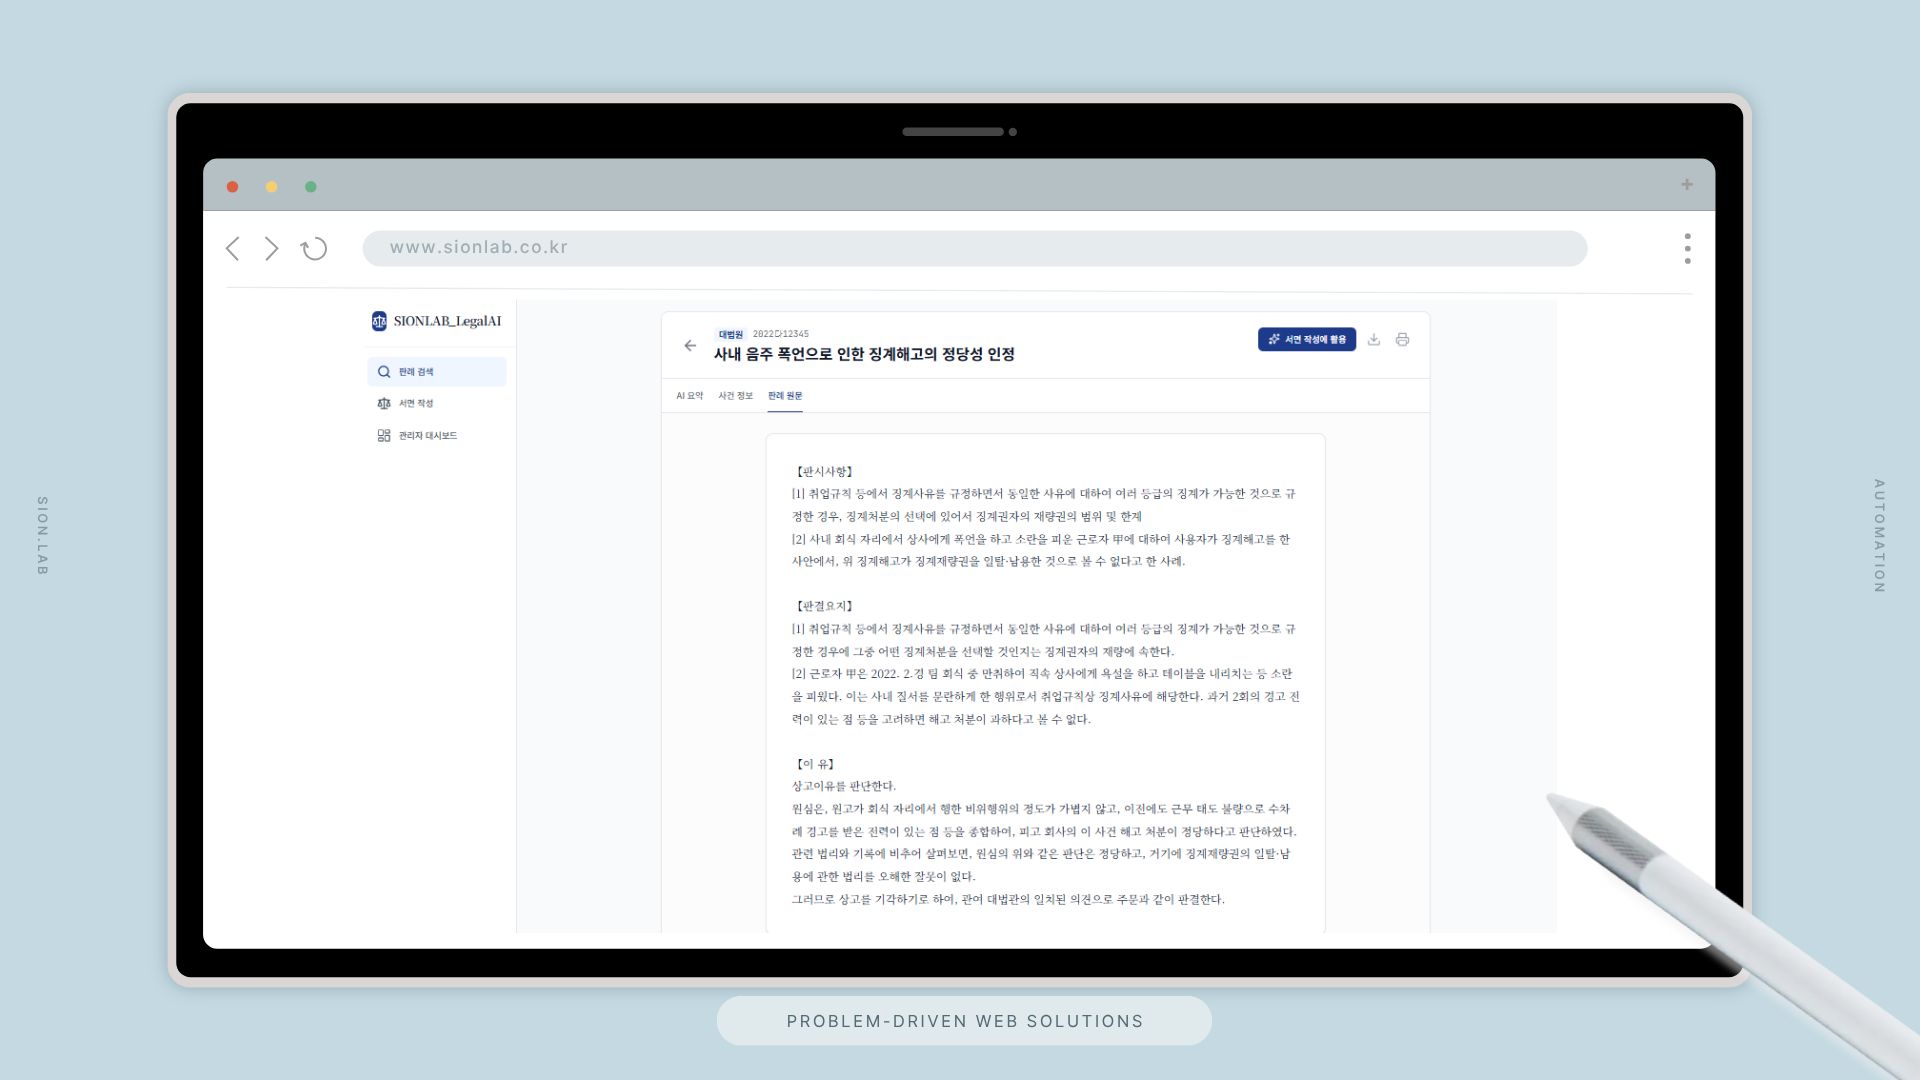Click the SIONLAB_LegalAI logo
This screenshot has width=1920, height=1080.
tap(436, 321)
